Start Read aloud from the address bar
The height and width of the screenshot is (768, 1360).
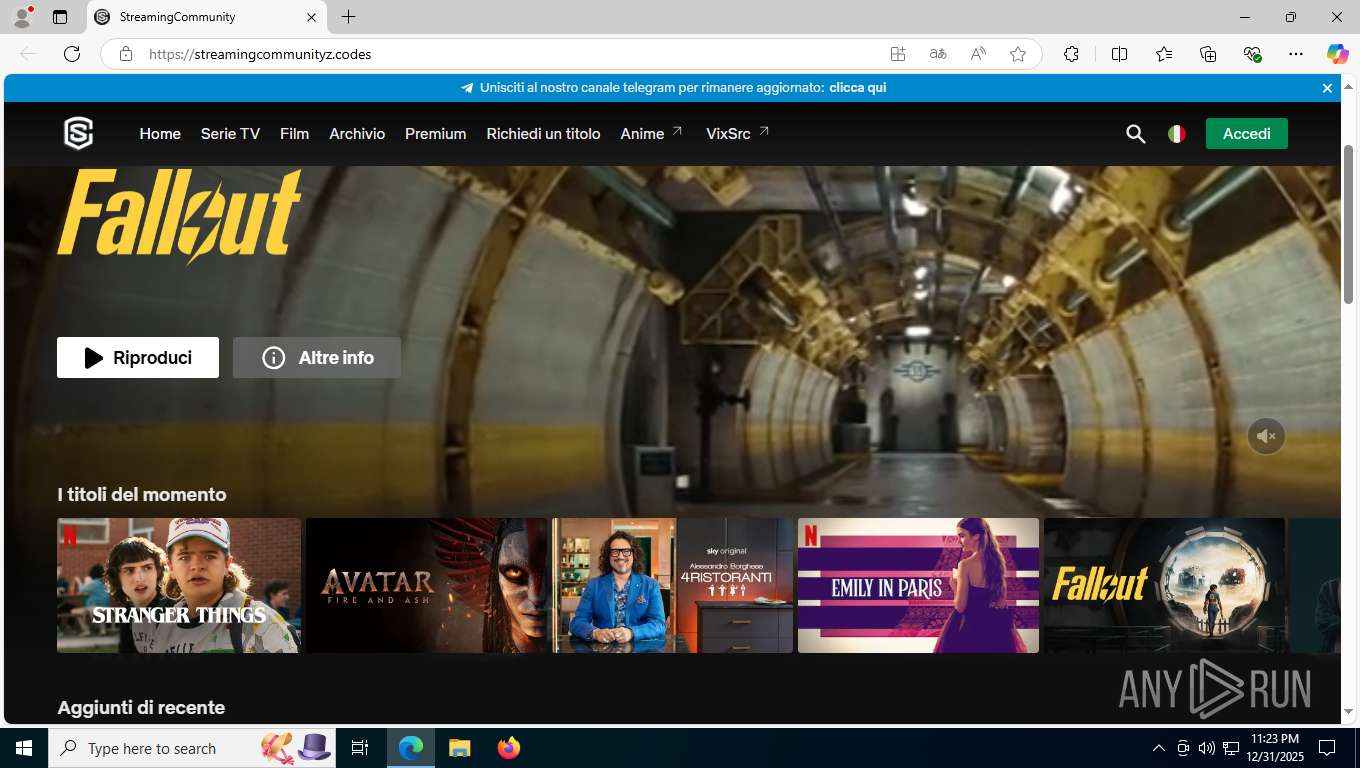[x=978, y=54]
